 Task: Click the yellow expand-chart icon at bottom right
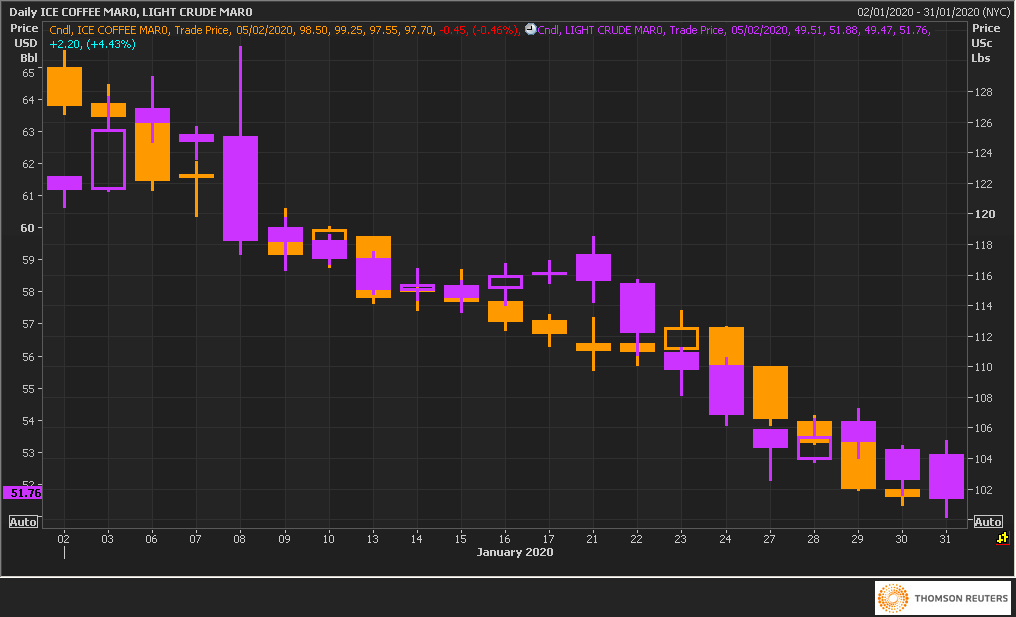coord(1002,538)
